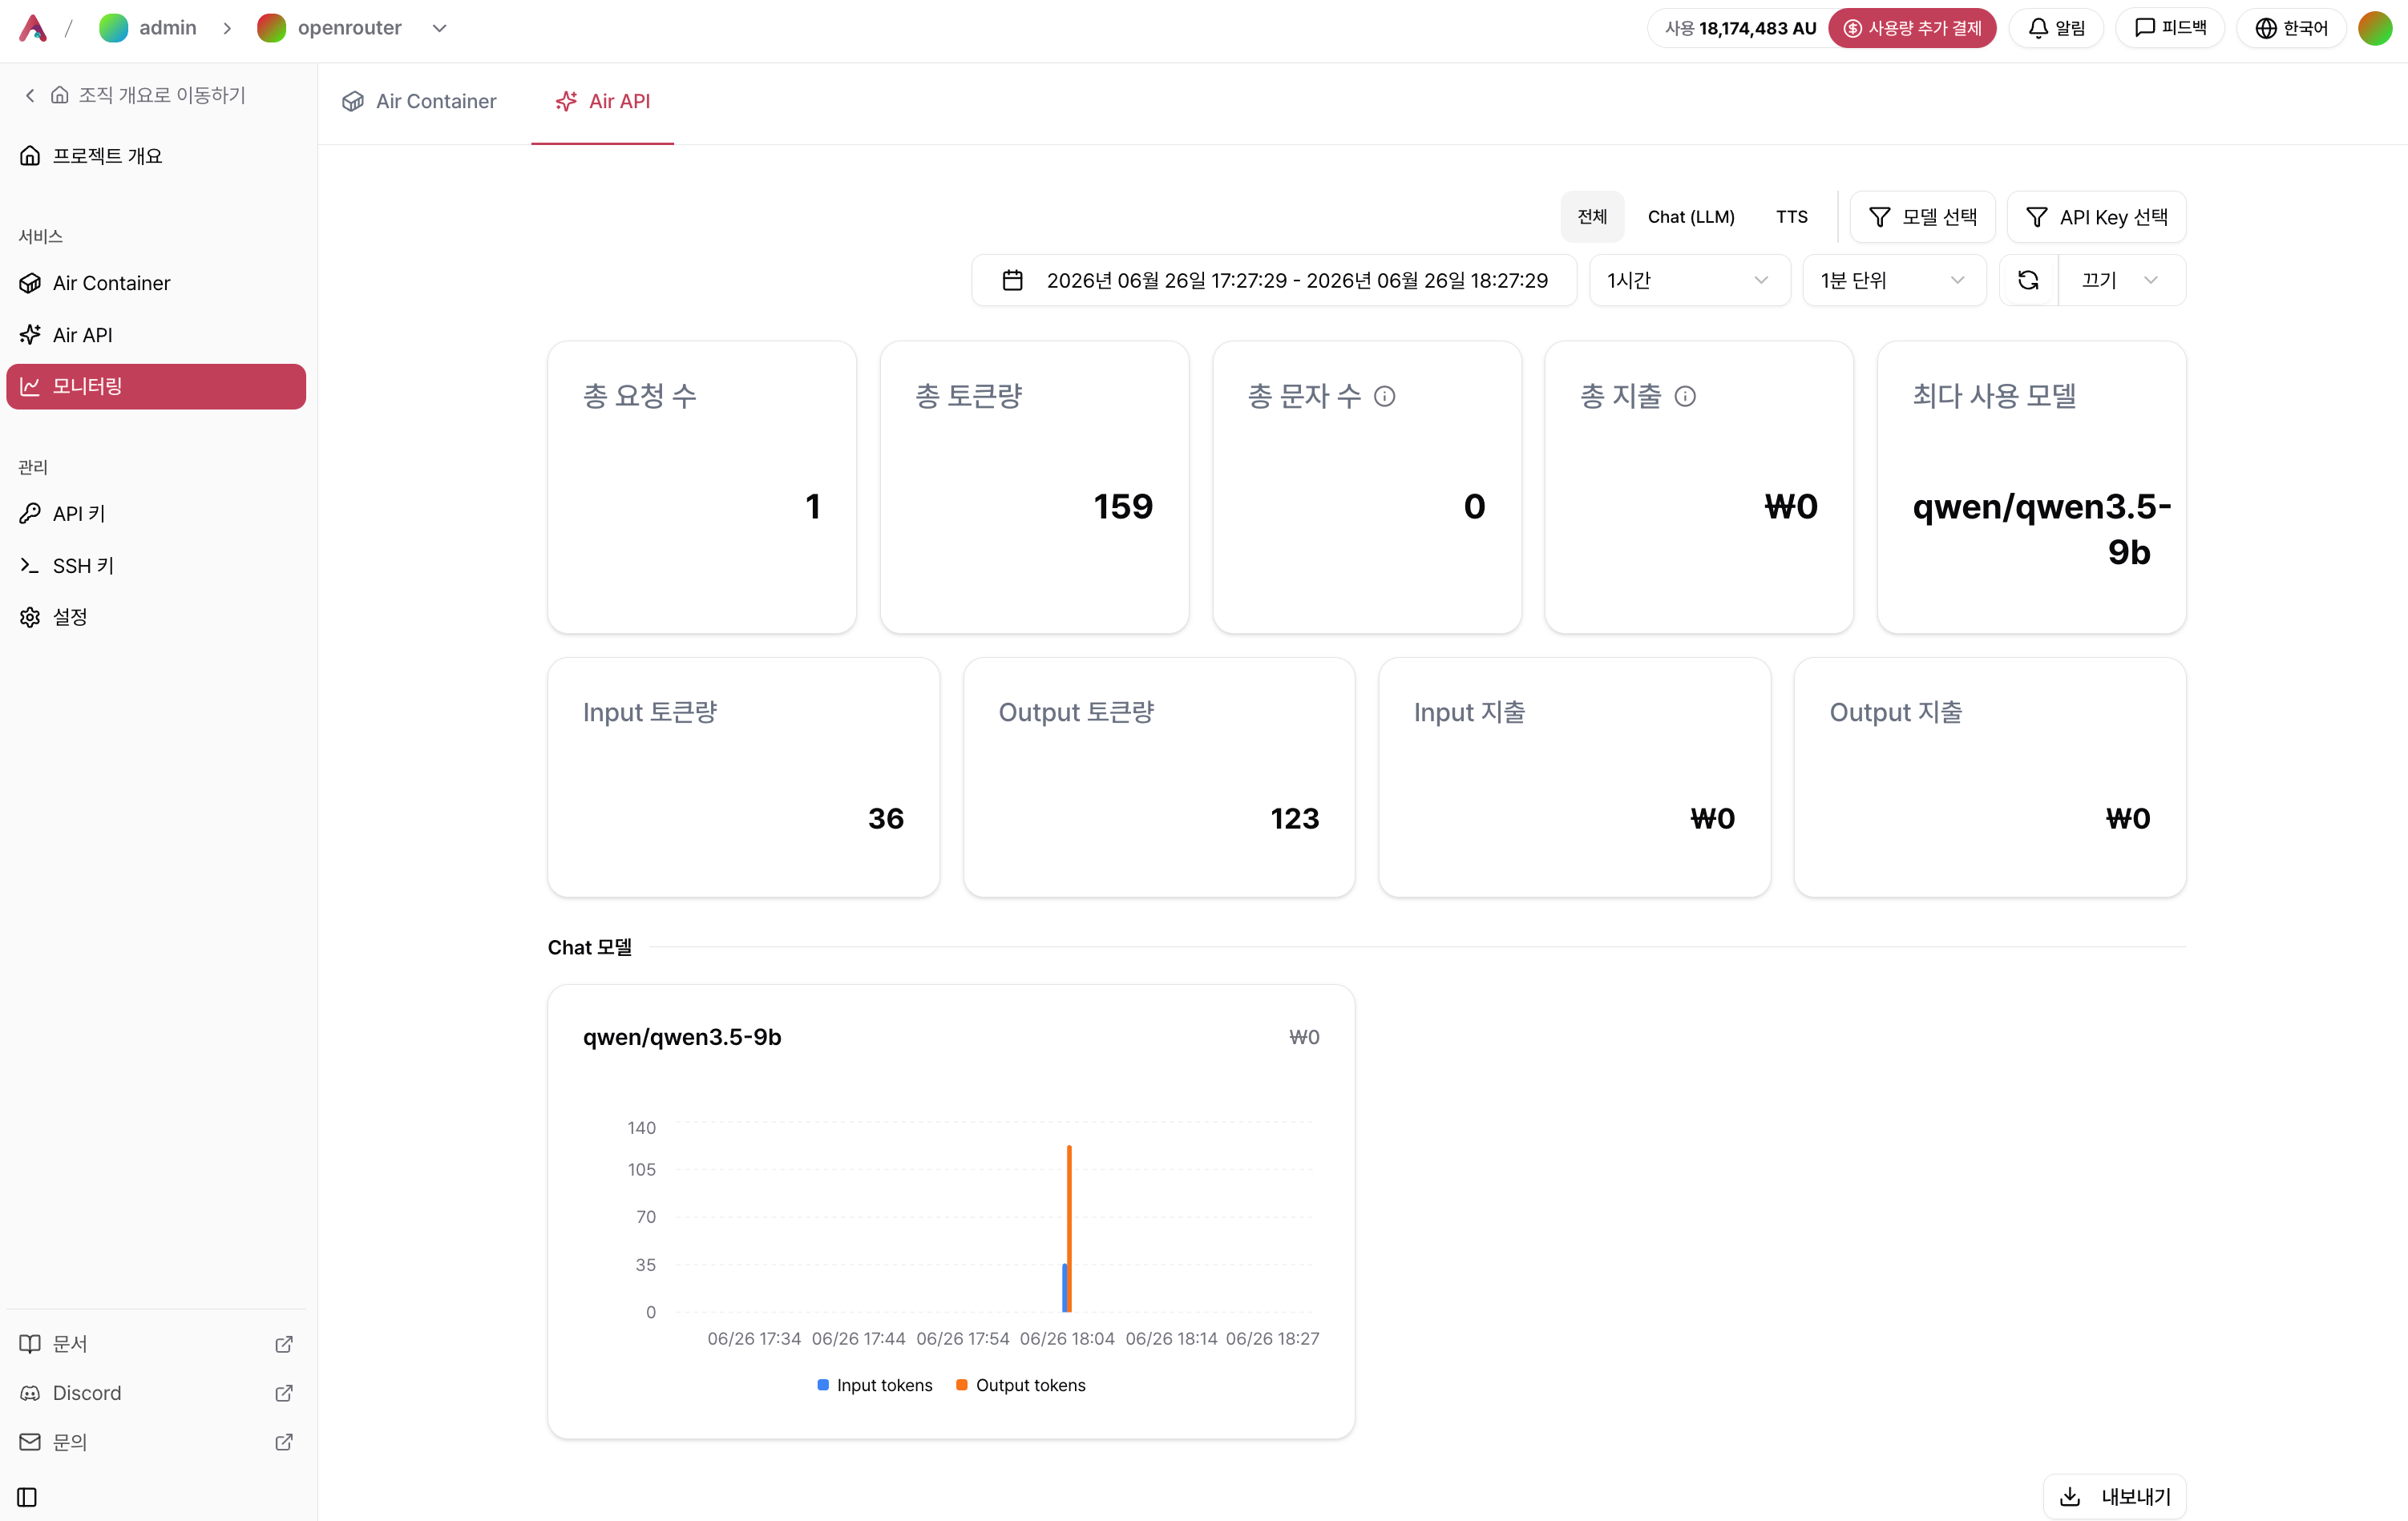Open the 끄기 auto-refresh dropdown

(2121, 281)
